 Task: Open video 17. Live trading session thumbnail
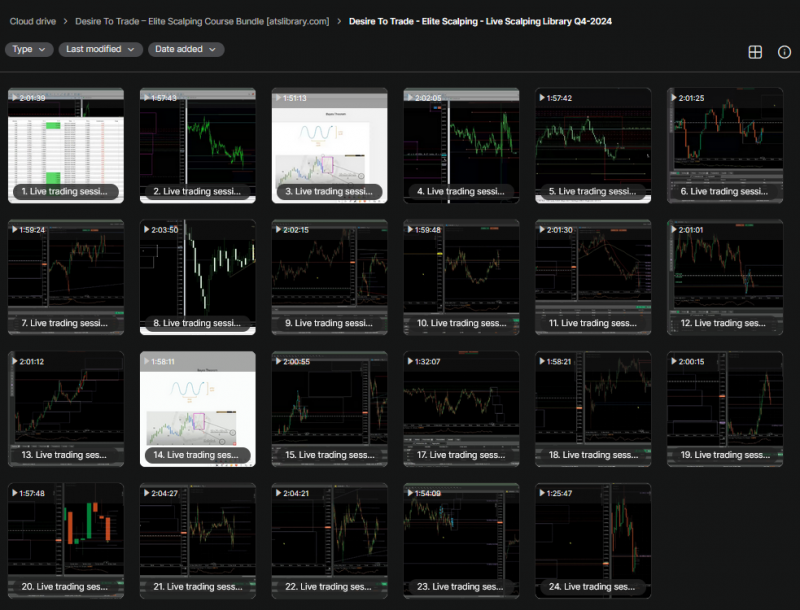click(461, 409)
